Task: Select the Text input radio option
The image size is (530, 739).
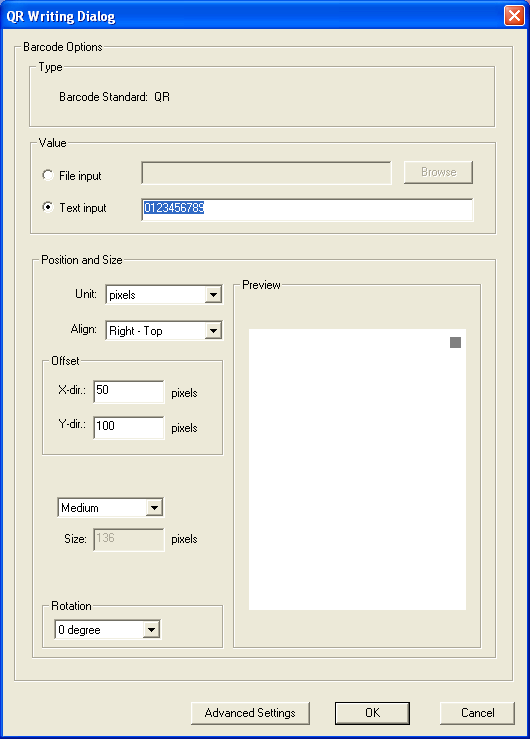Action: point(48,207)
